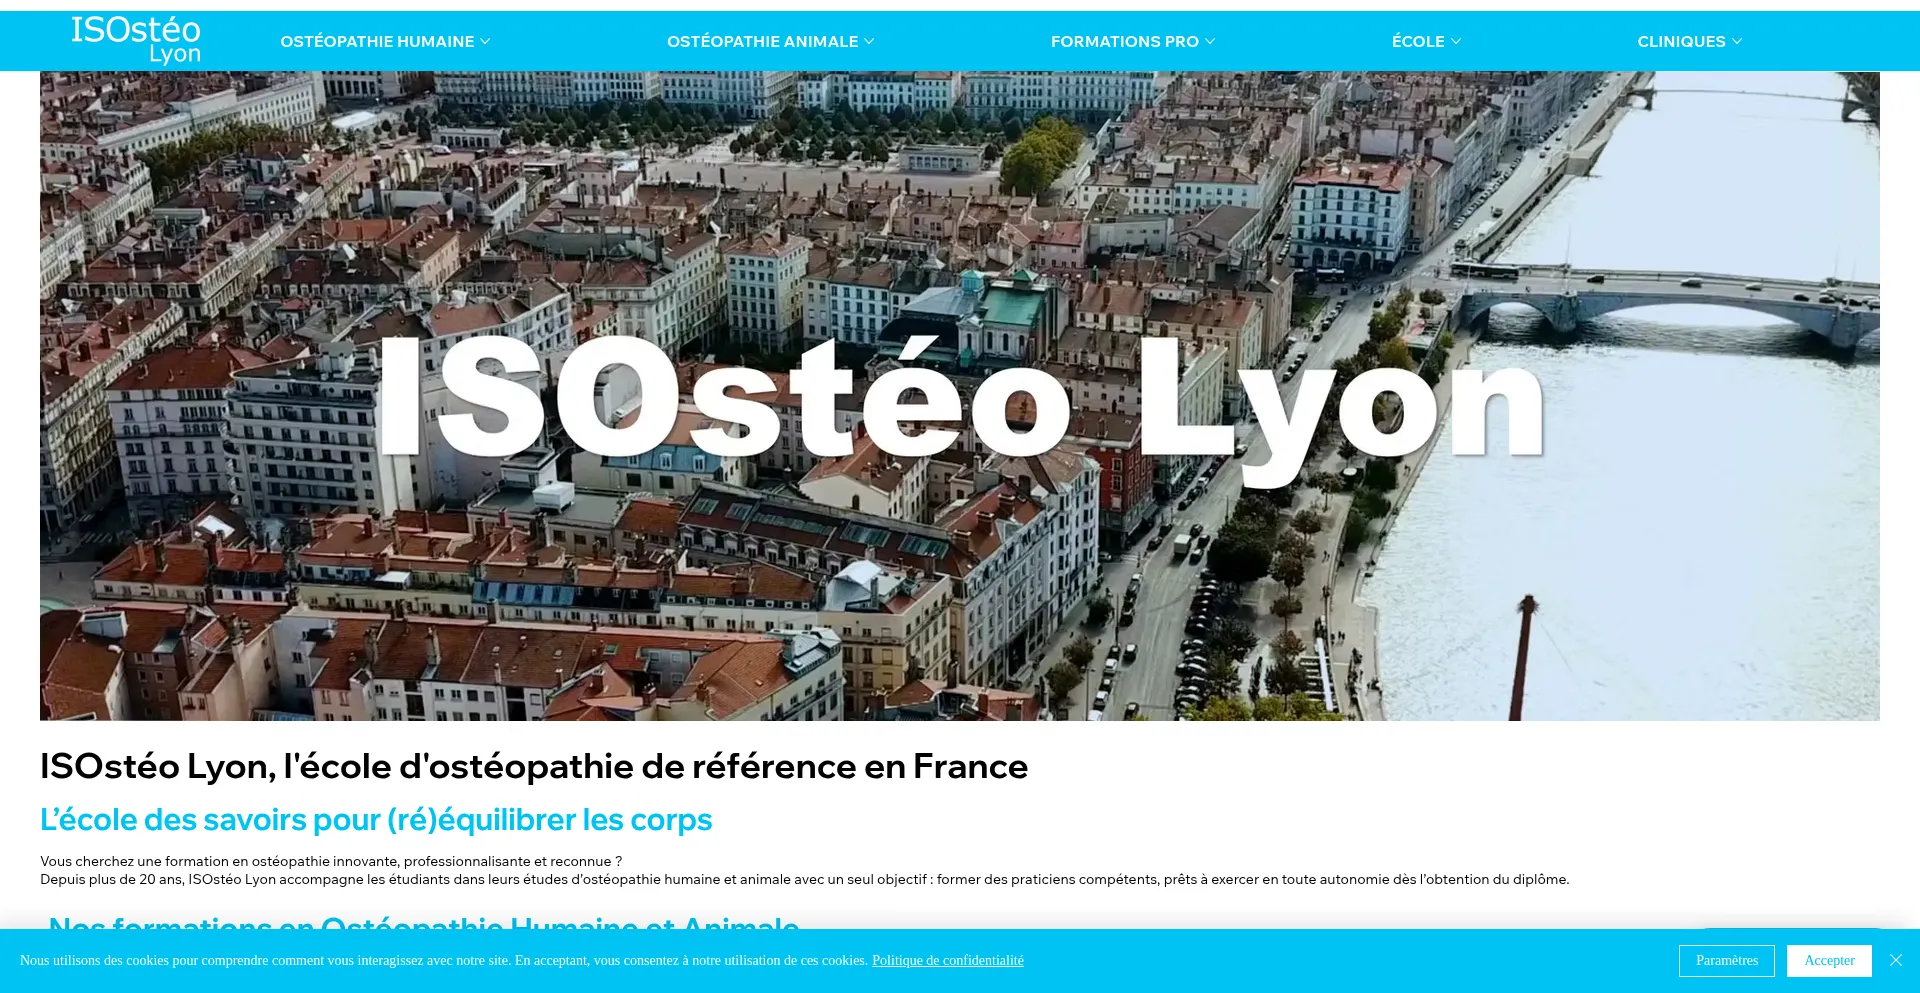Click the heading about l'école d'ostéopathie de référence
The image size is (1920, 993).
[534, 767]
